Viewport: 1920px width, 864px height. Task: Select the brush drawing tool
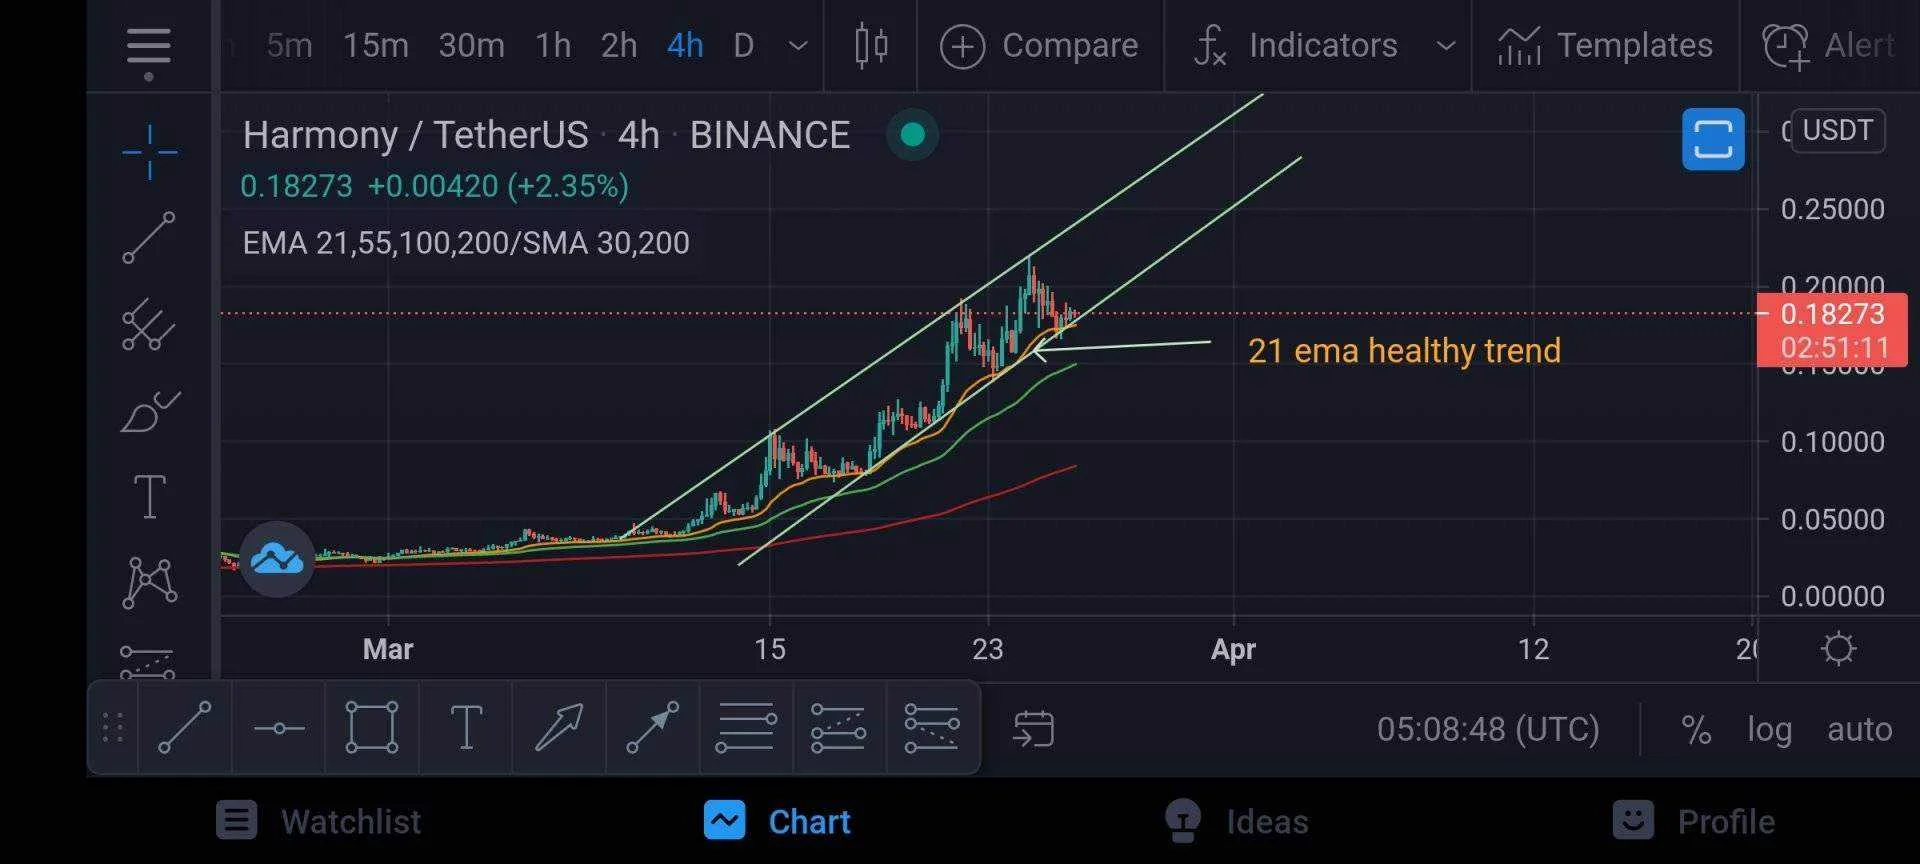tap(150, 410)
